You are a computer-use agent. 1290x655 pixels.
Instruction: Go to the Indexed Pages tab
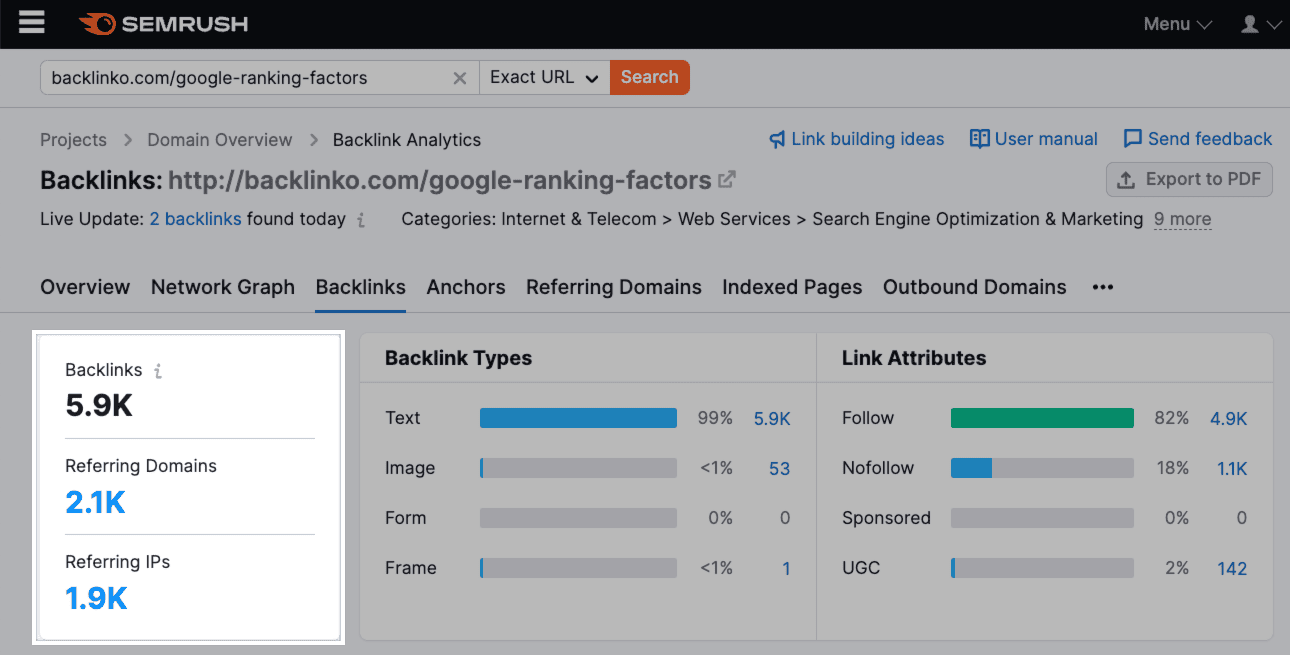coord(792,287)
